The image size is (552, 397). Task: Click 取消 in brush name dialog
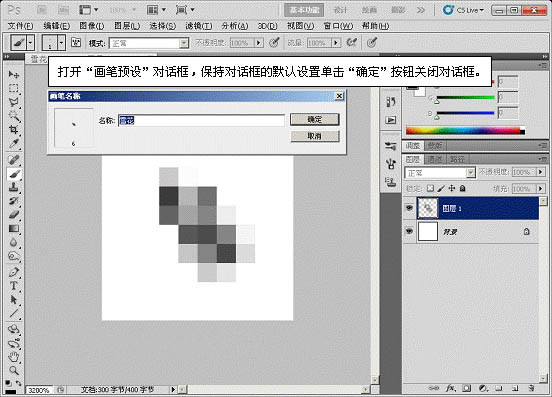pos(315,136)
